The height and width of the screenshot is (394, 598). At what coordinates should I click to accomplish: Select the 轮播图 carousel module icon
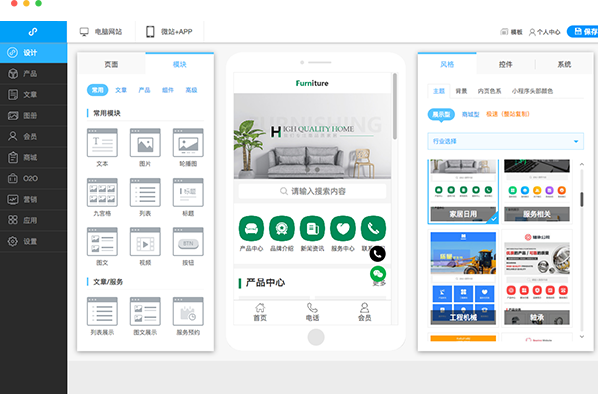pyautogui.click(x=188, y=143)
